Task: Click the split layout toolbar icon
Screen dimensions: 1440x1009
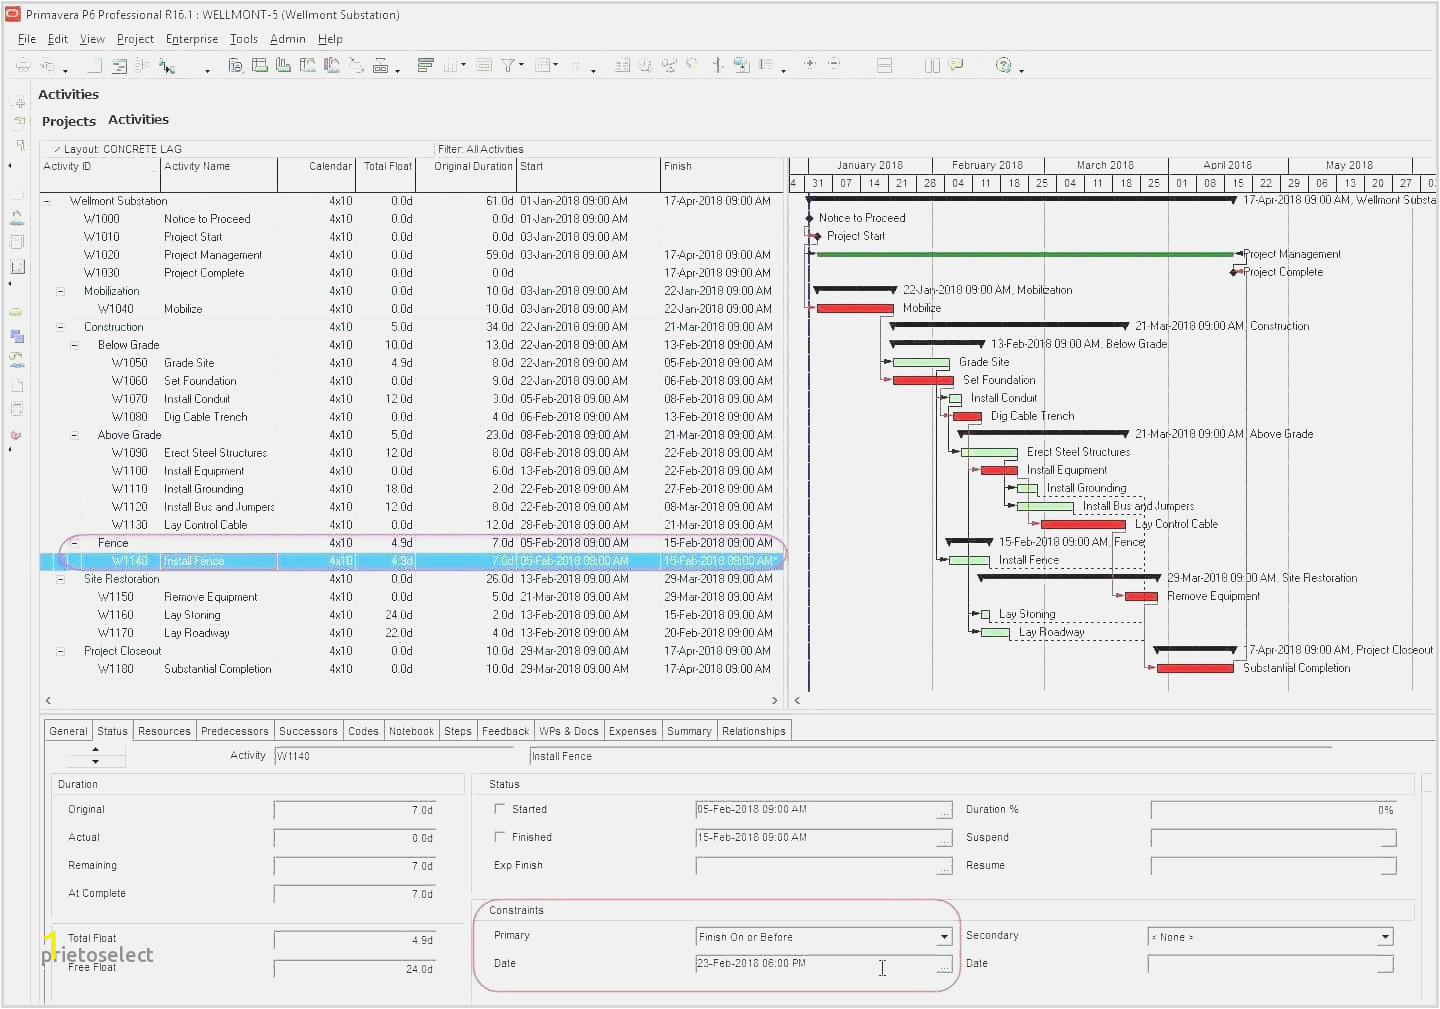Action: pos(884,65)
